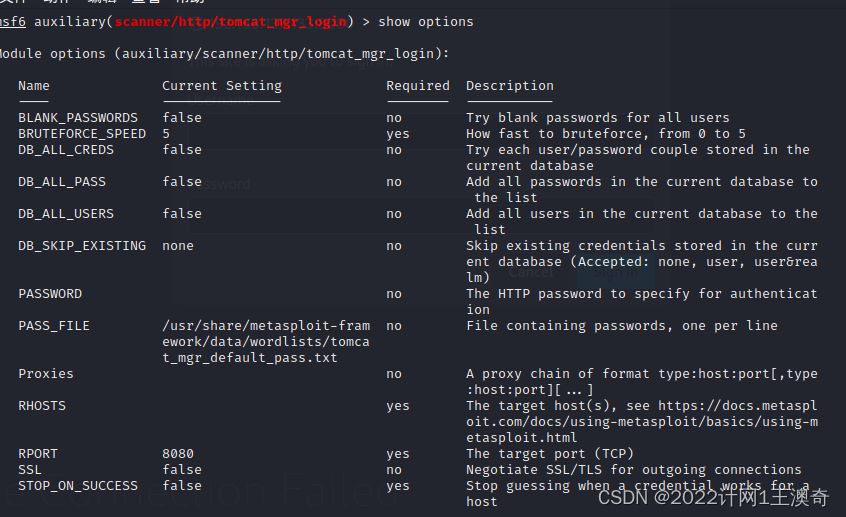Viewport: 846px width, 517px height.
Task: Click the docs.metasploit.com URL in RHOSTS description
Action: pos(642,421)
